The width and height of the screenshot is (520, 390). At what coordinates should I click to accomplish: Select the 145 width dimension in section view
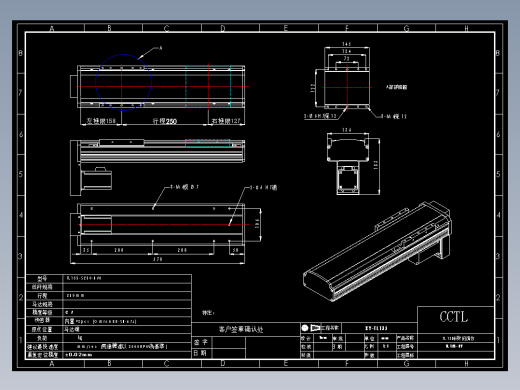pos(347,44)
